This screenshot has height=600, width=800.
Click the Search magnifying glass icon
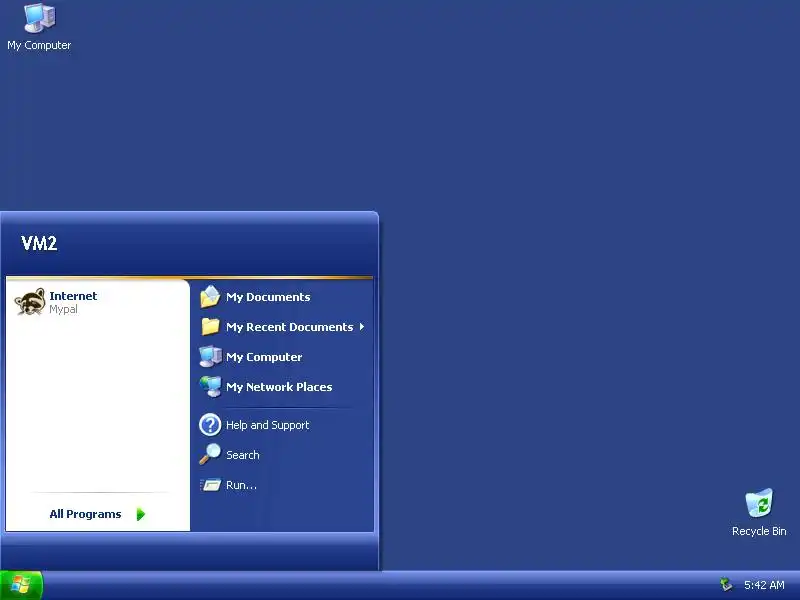(210, 454)
